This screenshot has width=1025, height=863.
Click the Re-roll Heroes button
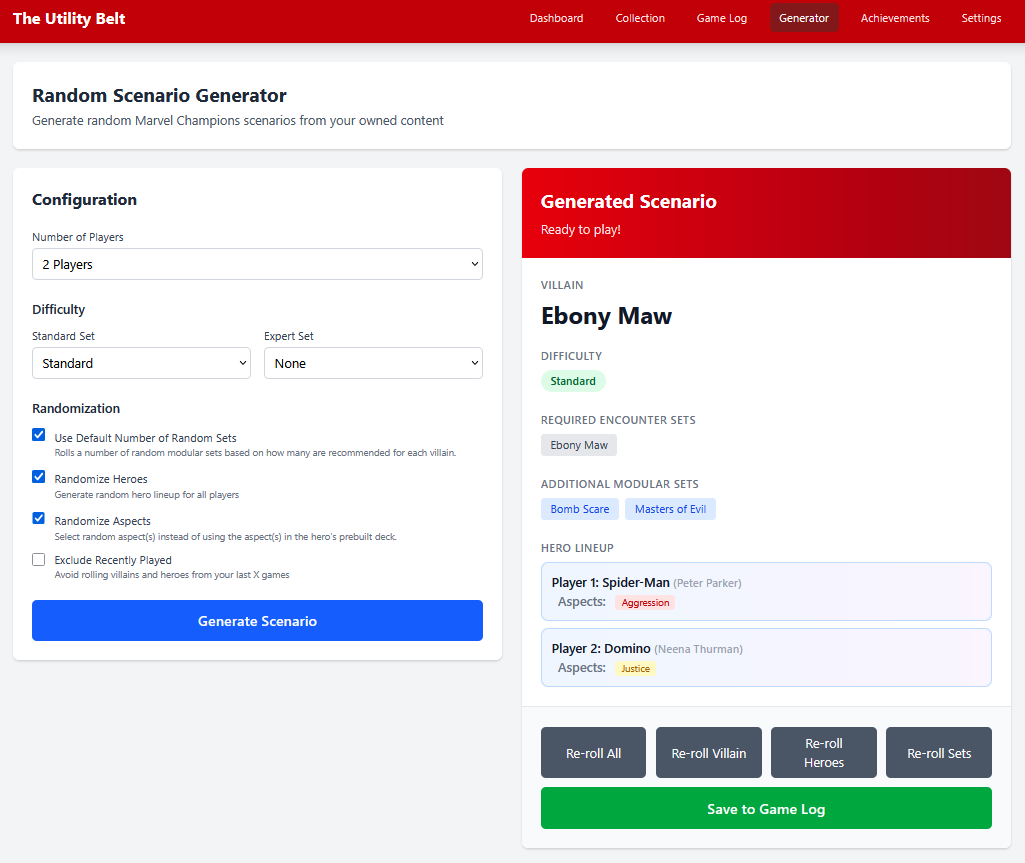click(x=823, y=753)
